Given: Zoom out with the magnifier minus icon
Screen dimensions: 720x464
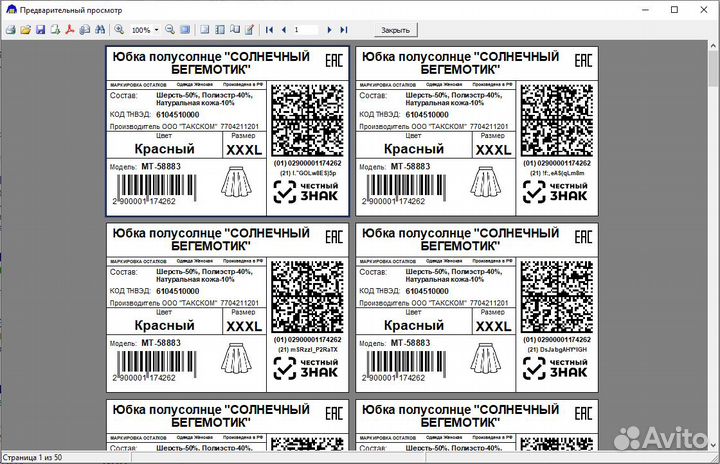Looking at the screenshot, I should point(169,30).
